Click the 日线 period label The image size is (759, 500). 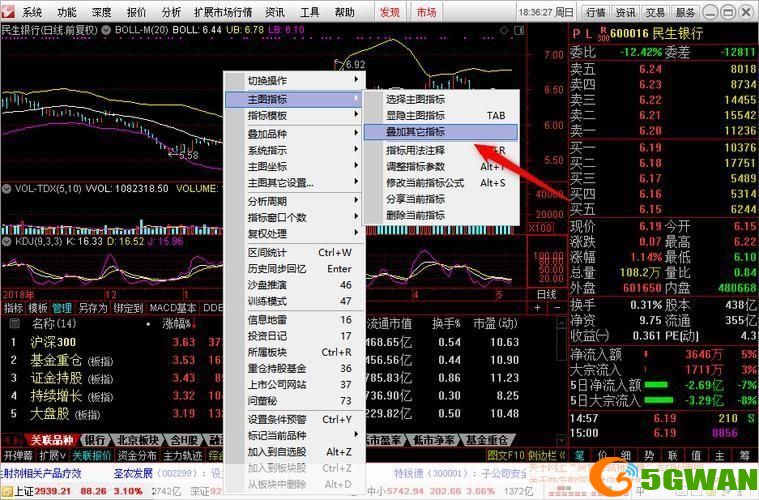547,294
